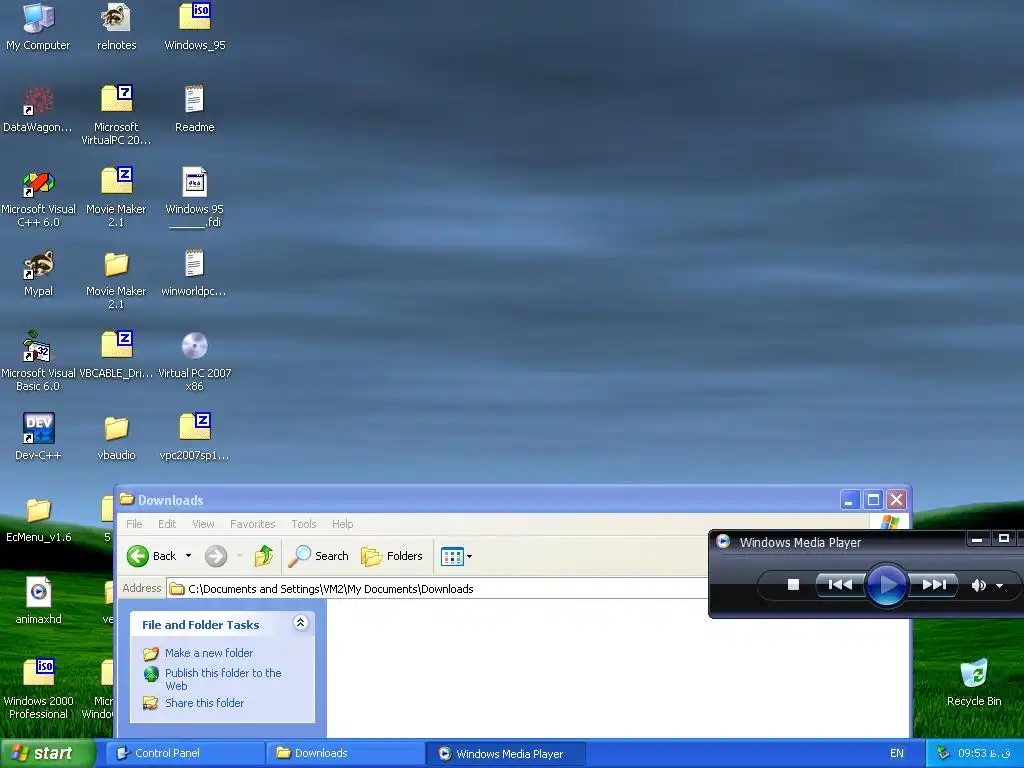This screenshot has width=1024, height=768.
Task: Open the View menu in Downloads
Action: click(203, 524)
